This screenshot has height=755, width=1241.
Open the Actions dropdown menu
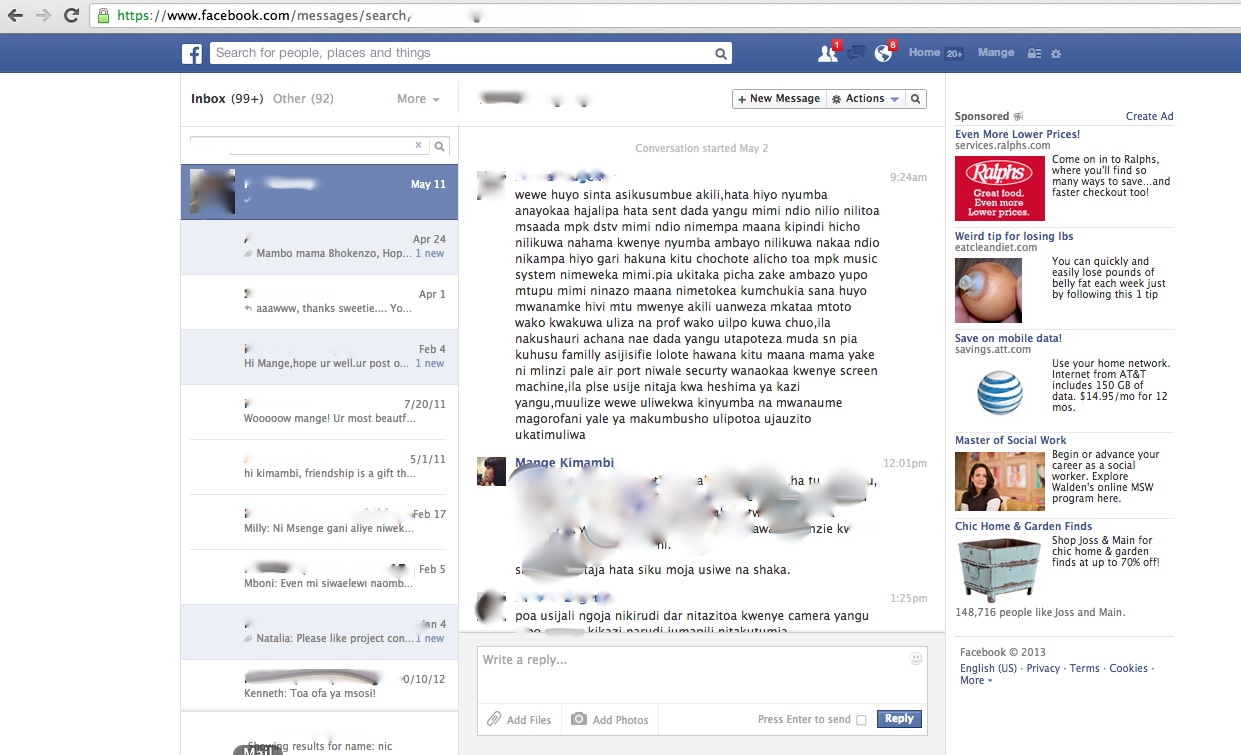tap(866, 99)
